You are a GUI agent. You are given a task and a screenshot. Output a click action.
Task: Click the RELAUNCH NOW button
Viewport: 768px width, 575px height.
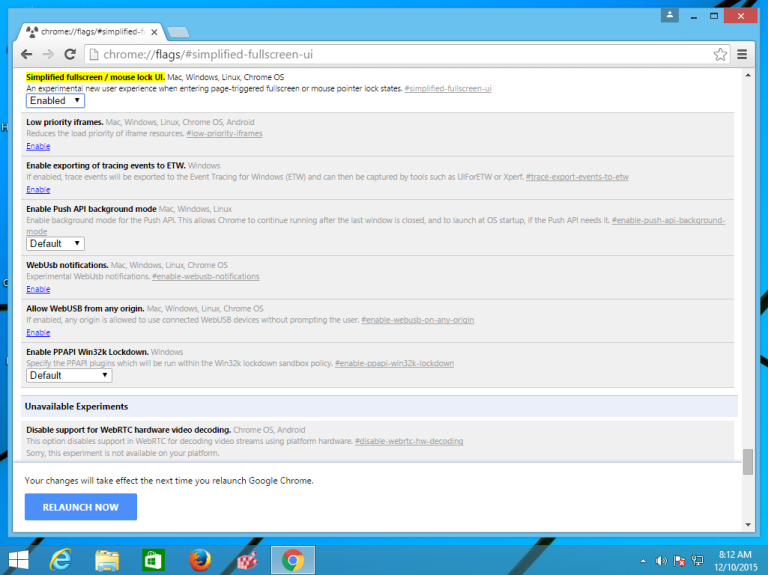pyautogui.click(x=81, y=507)
